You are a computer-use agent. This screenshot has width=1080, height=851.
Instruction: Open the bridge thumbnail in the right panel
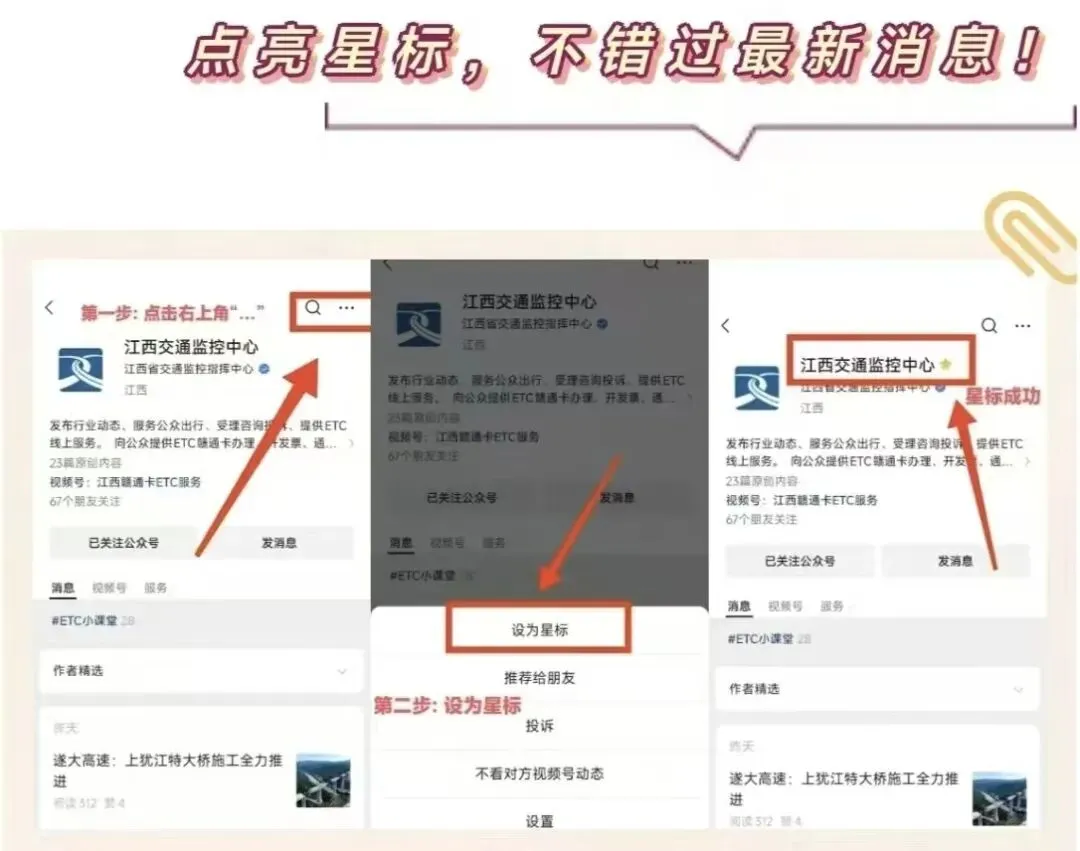coord(999,798)
